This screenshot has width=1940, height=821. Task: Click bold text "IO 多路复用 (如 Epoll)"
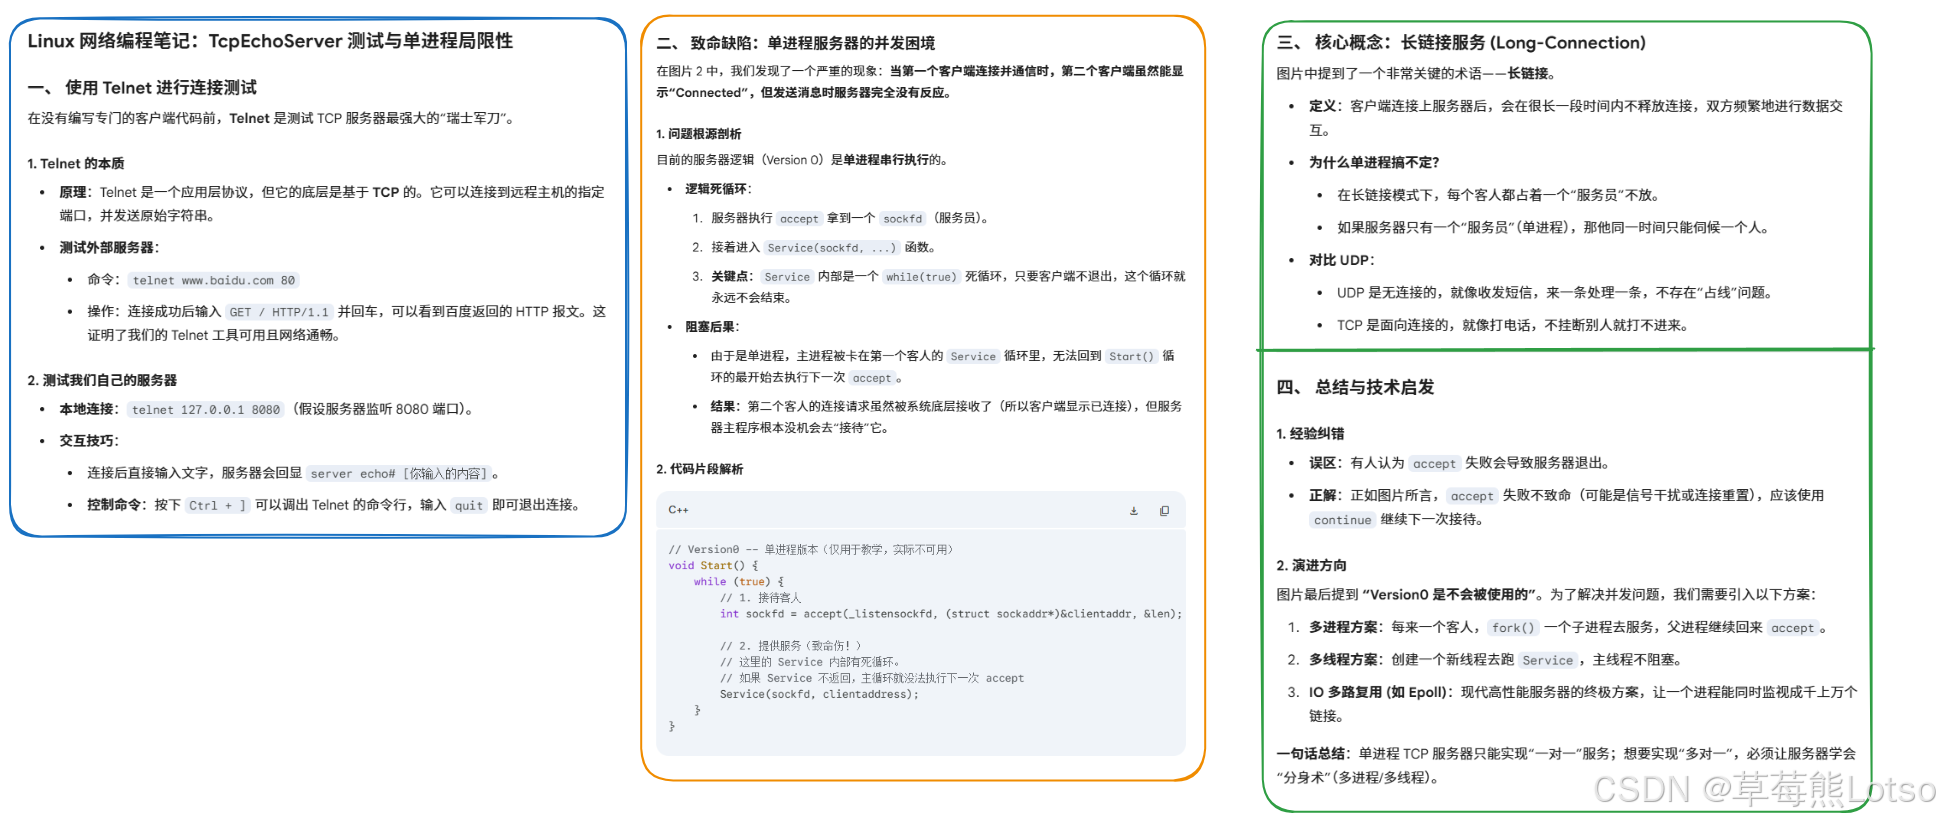[x=1380, y=692]
